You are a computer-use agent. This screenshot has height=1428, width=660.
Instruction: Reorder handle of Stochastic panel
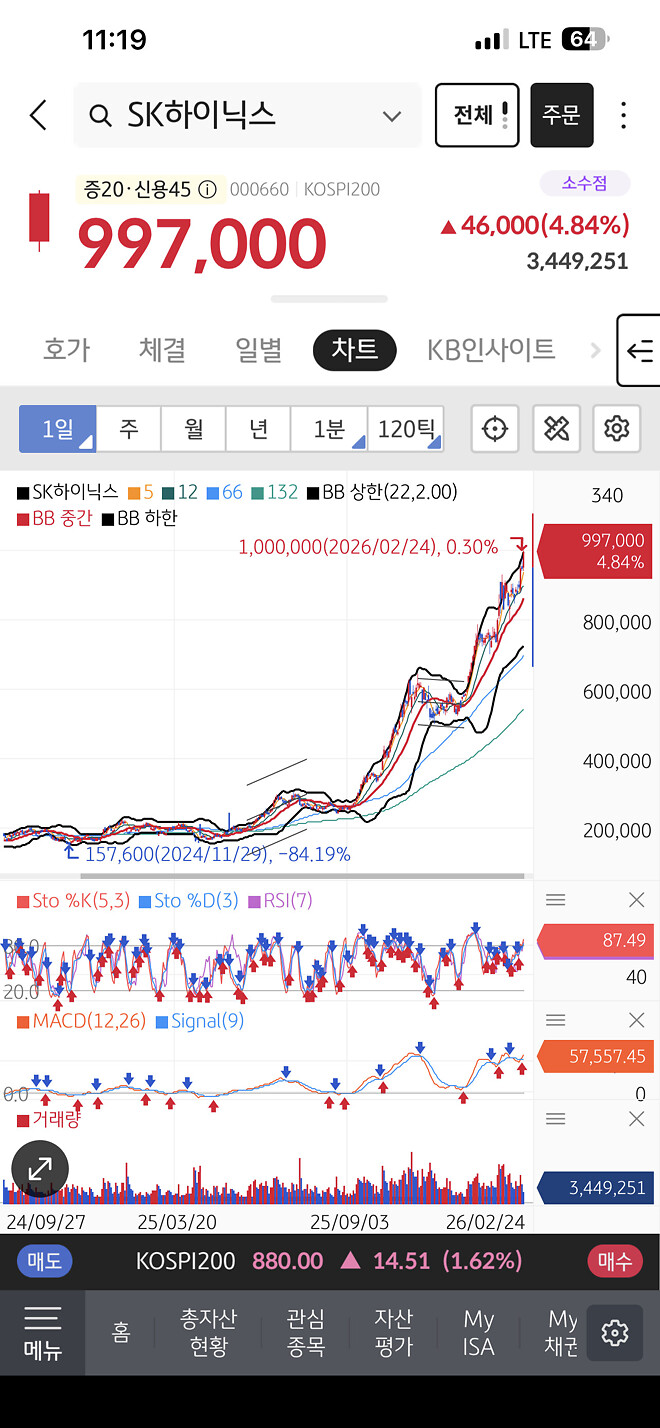556,900
